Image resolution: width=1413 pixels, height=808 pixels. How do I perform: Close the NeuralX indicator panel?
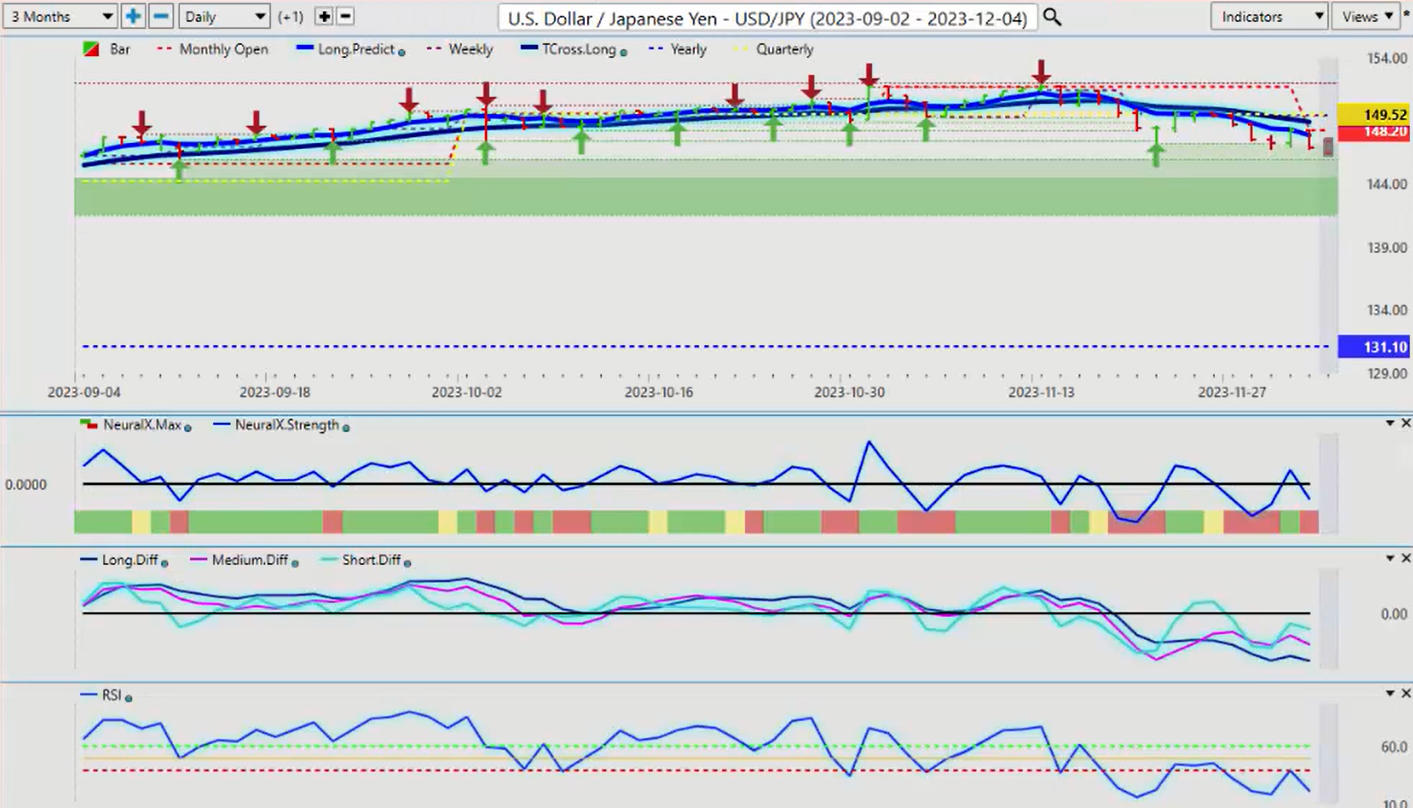click(x=1405, y=424)
